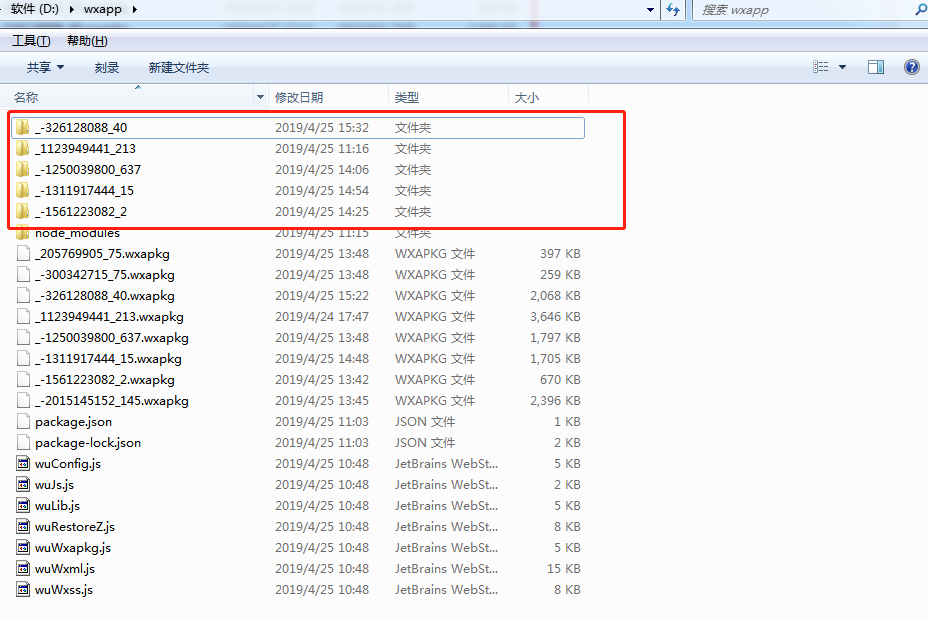The image size is (928, 618).
Task: Select the package-lock.json file icon
Action: (x=23, y=443)
